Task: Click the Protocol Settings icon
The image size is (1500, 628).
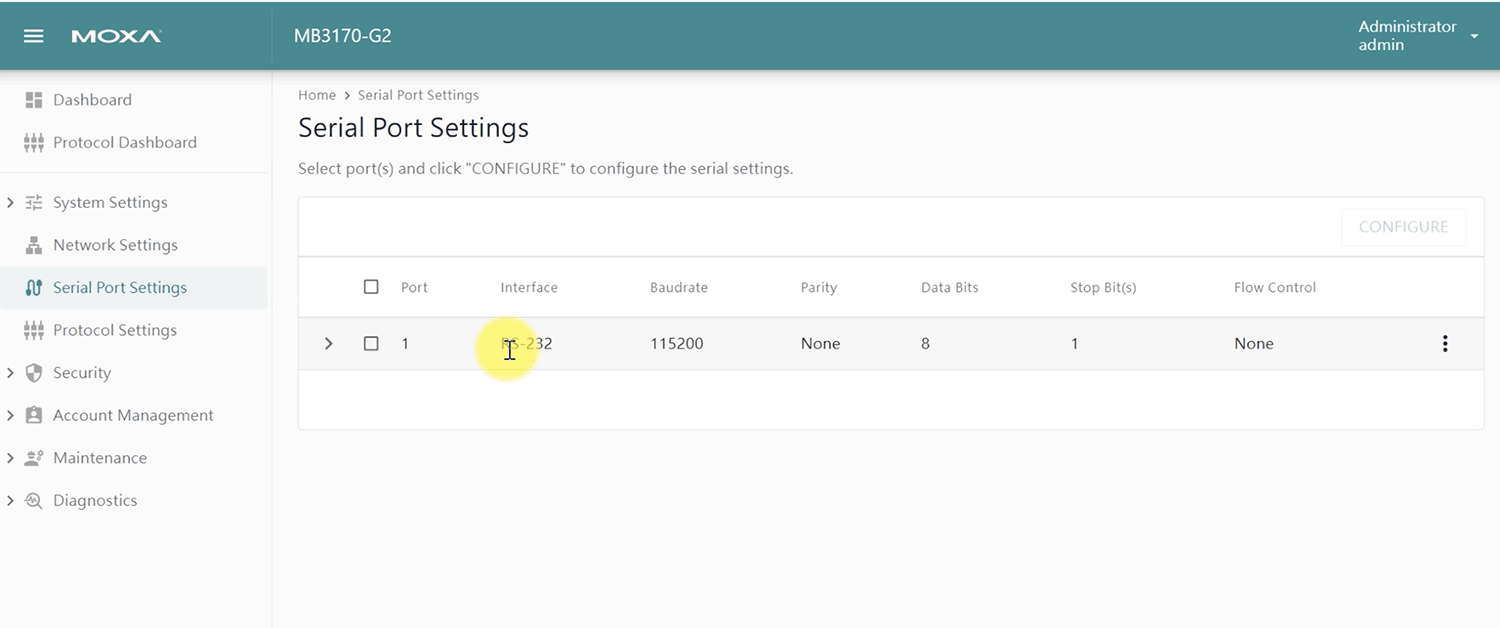Action: [34, 330]
